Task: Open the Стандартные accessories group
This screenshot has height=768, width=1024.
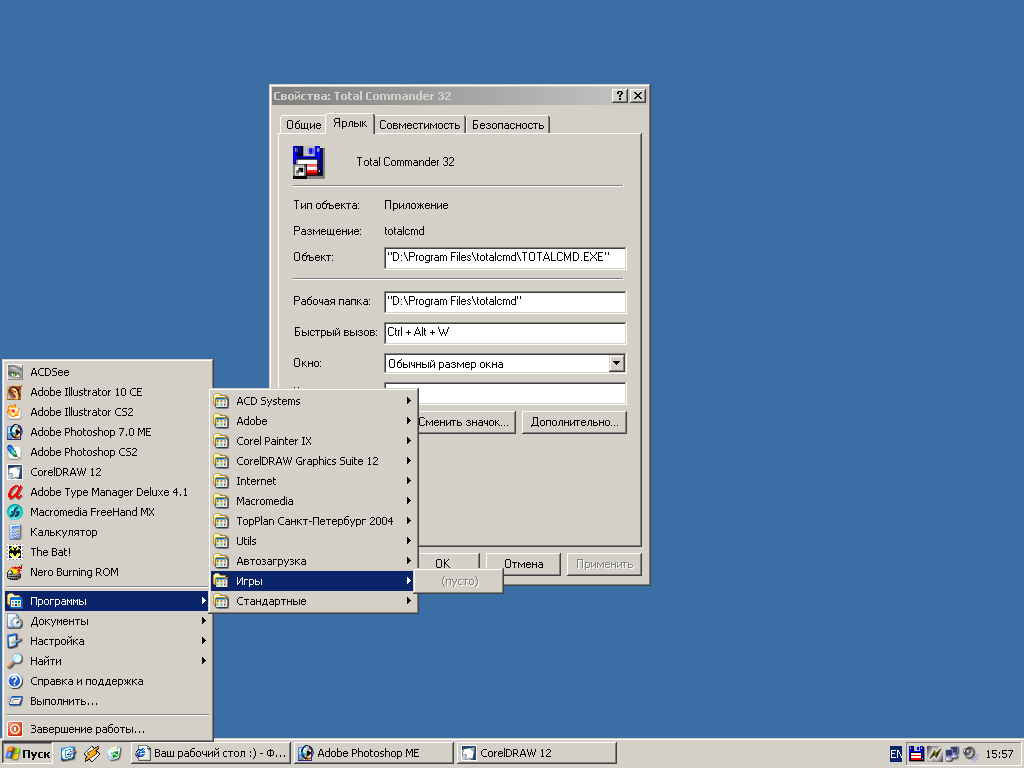Action: click(x=313, y=601)
